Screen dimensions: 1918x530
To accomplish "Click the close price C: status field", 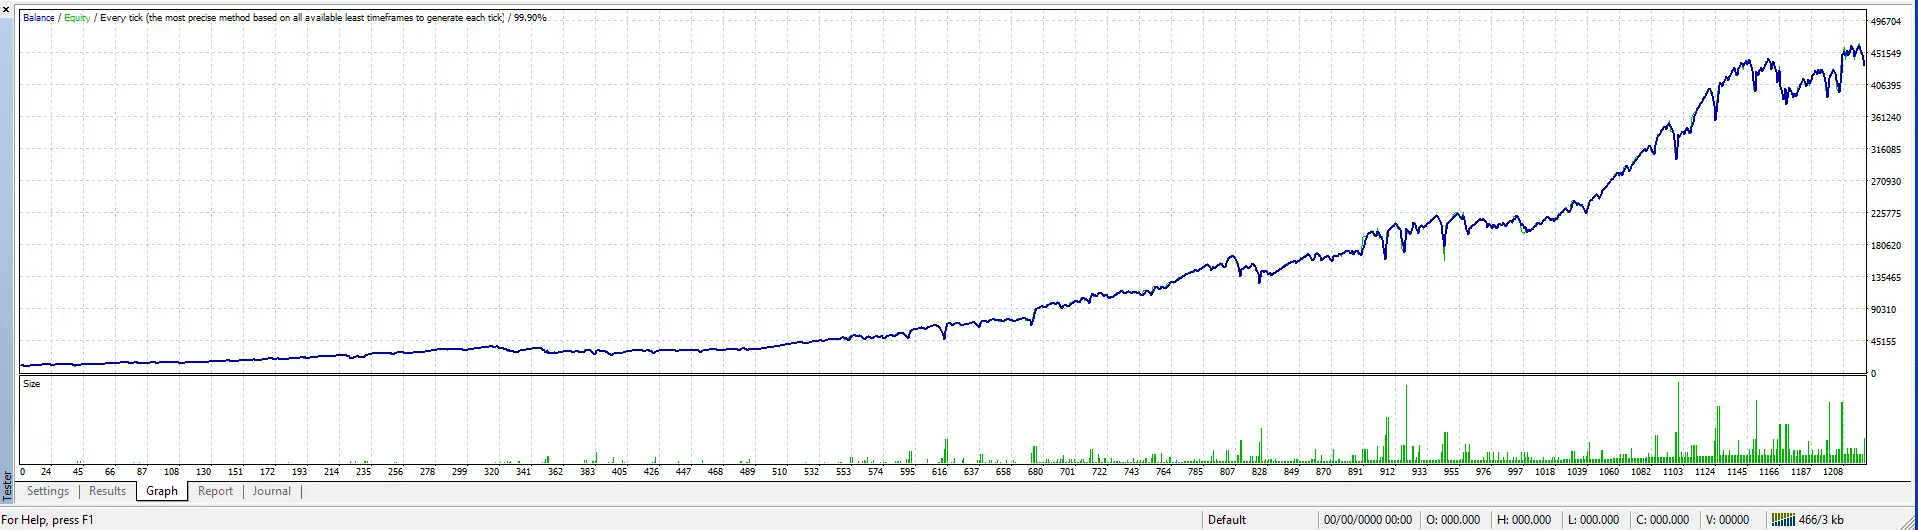I will point(1662,520).
